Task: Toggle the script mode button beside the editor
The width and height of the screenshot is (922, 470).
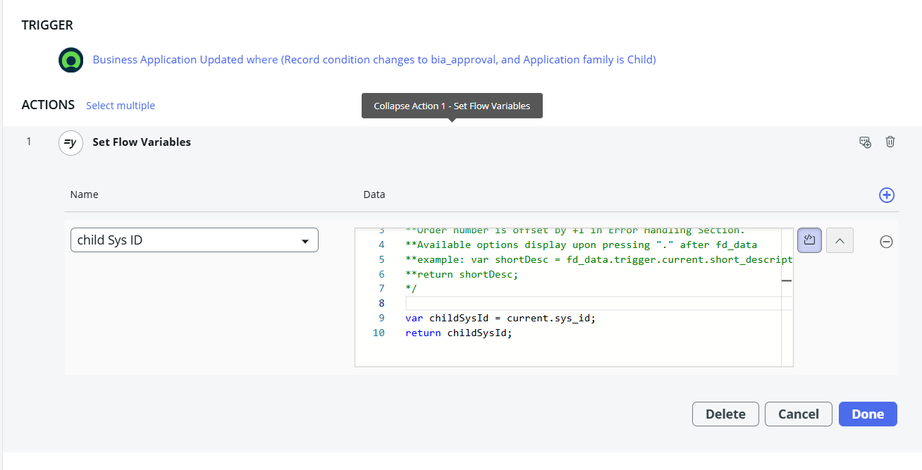Action: point(809,240)
